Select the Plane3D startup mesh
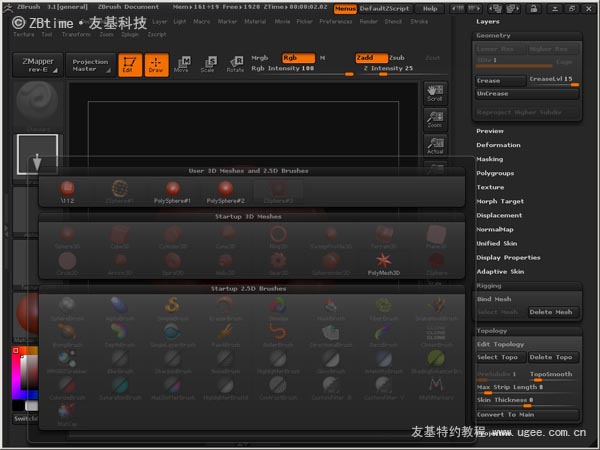The width and height of the screenshot is (600, 450). [x=436, y=237]
